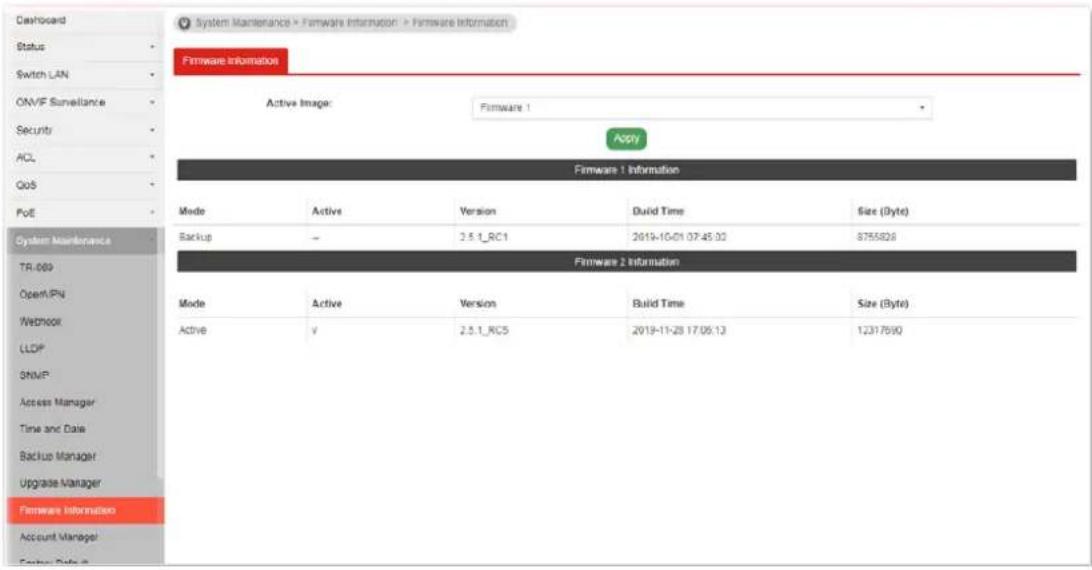The height and width of the screenshot is (570, 1092).
Task: Expand the ACL menu
Action: click(x=85, y=157)
